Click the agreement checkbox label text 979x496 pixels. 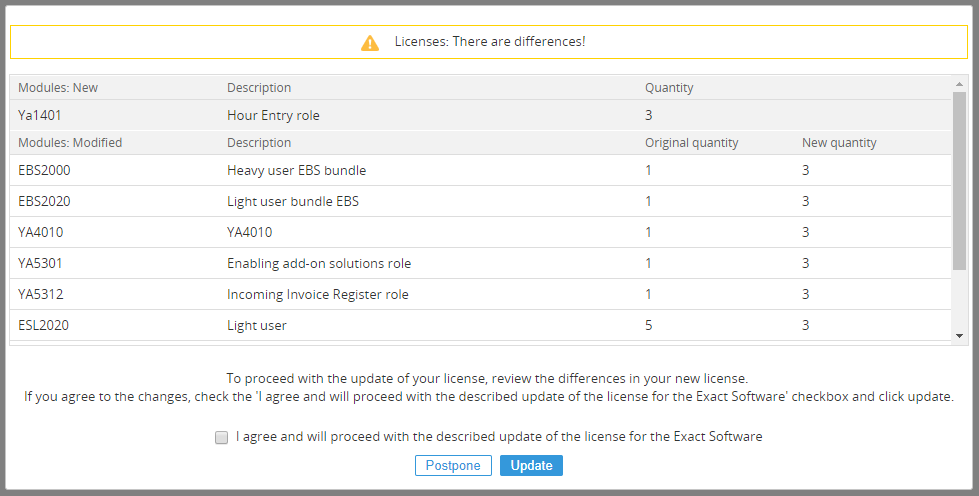click(499, 437)
